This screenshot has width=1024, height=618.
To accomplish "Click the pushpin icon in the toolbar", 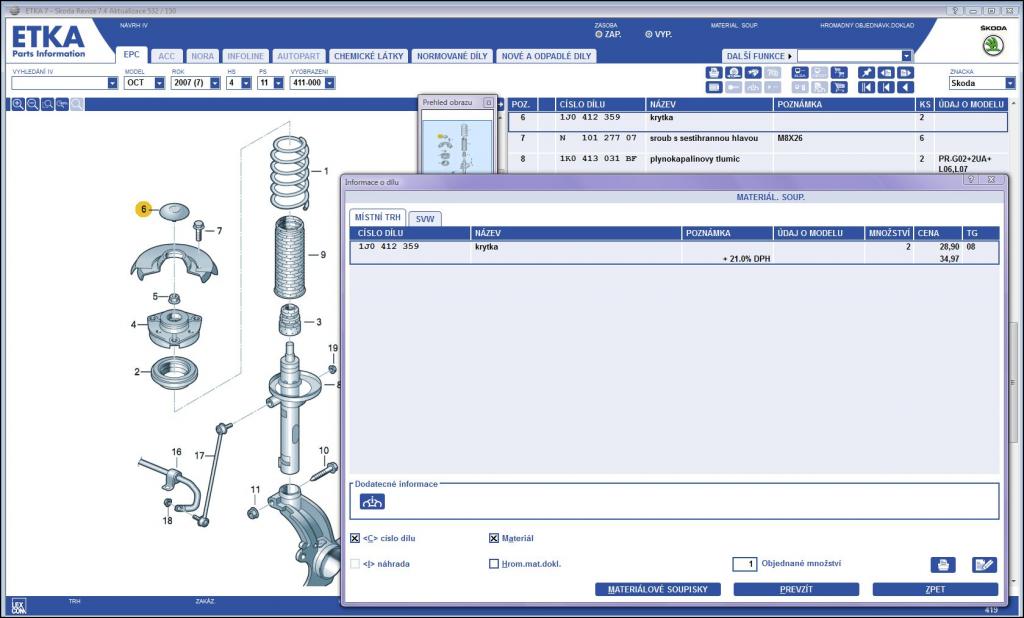I will tap(866, 73).
